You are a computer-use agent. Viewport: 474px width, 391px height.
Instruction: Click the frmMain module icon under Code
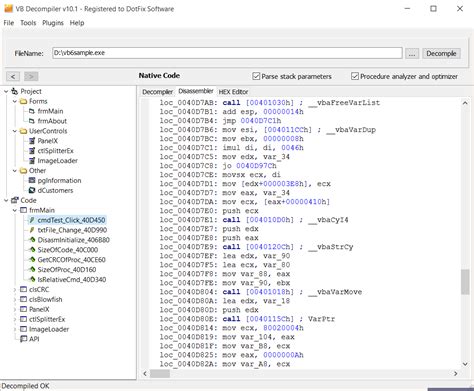click(23, 210)
